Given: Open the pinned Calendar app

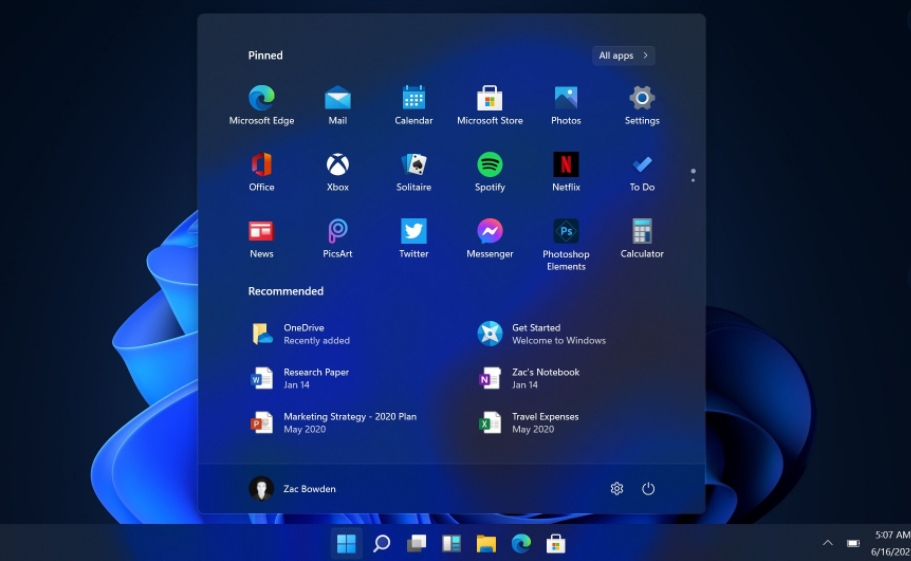Looking at the screenshot, I should pos(414,105).
